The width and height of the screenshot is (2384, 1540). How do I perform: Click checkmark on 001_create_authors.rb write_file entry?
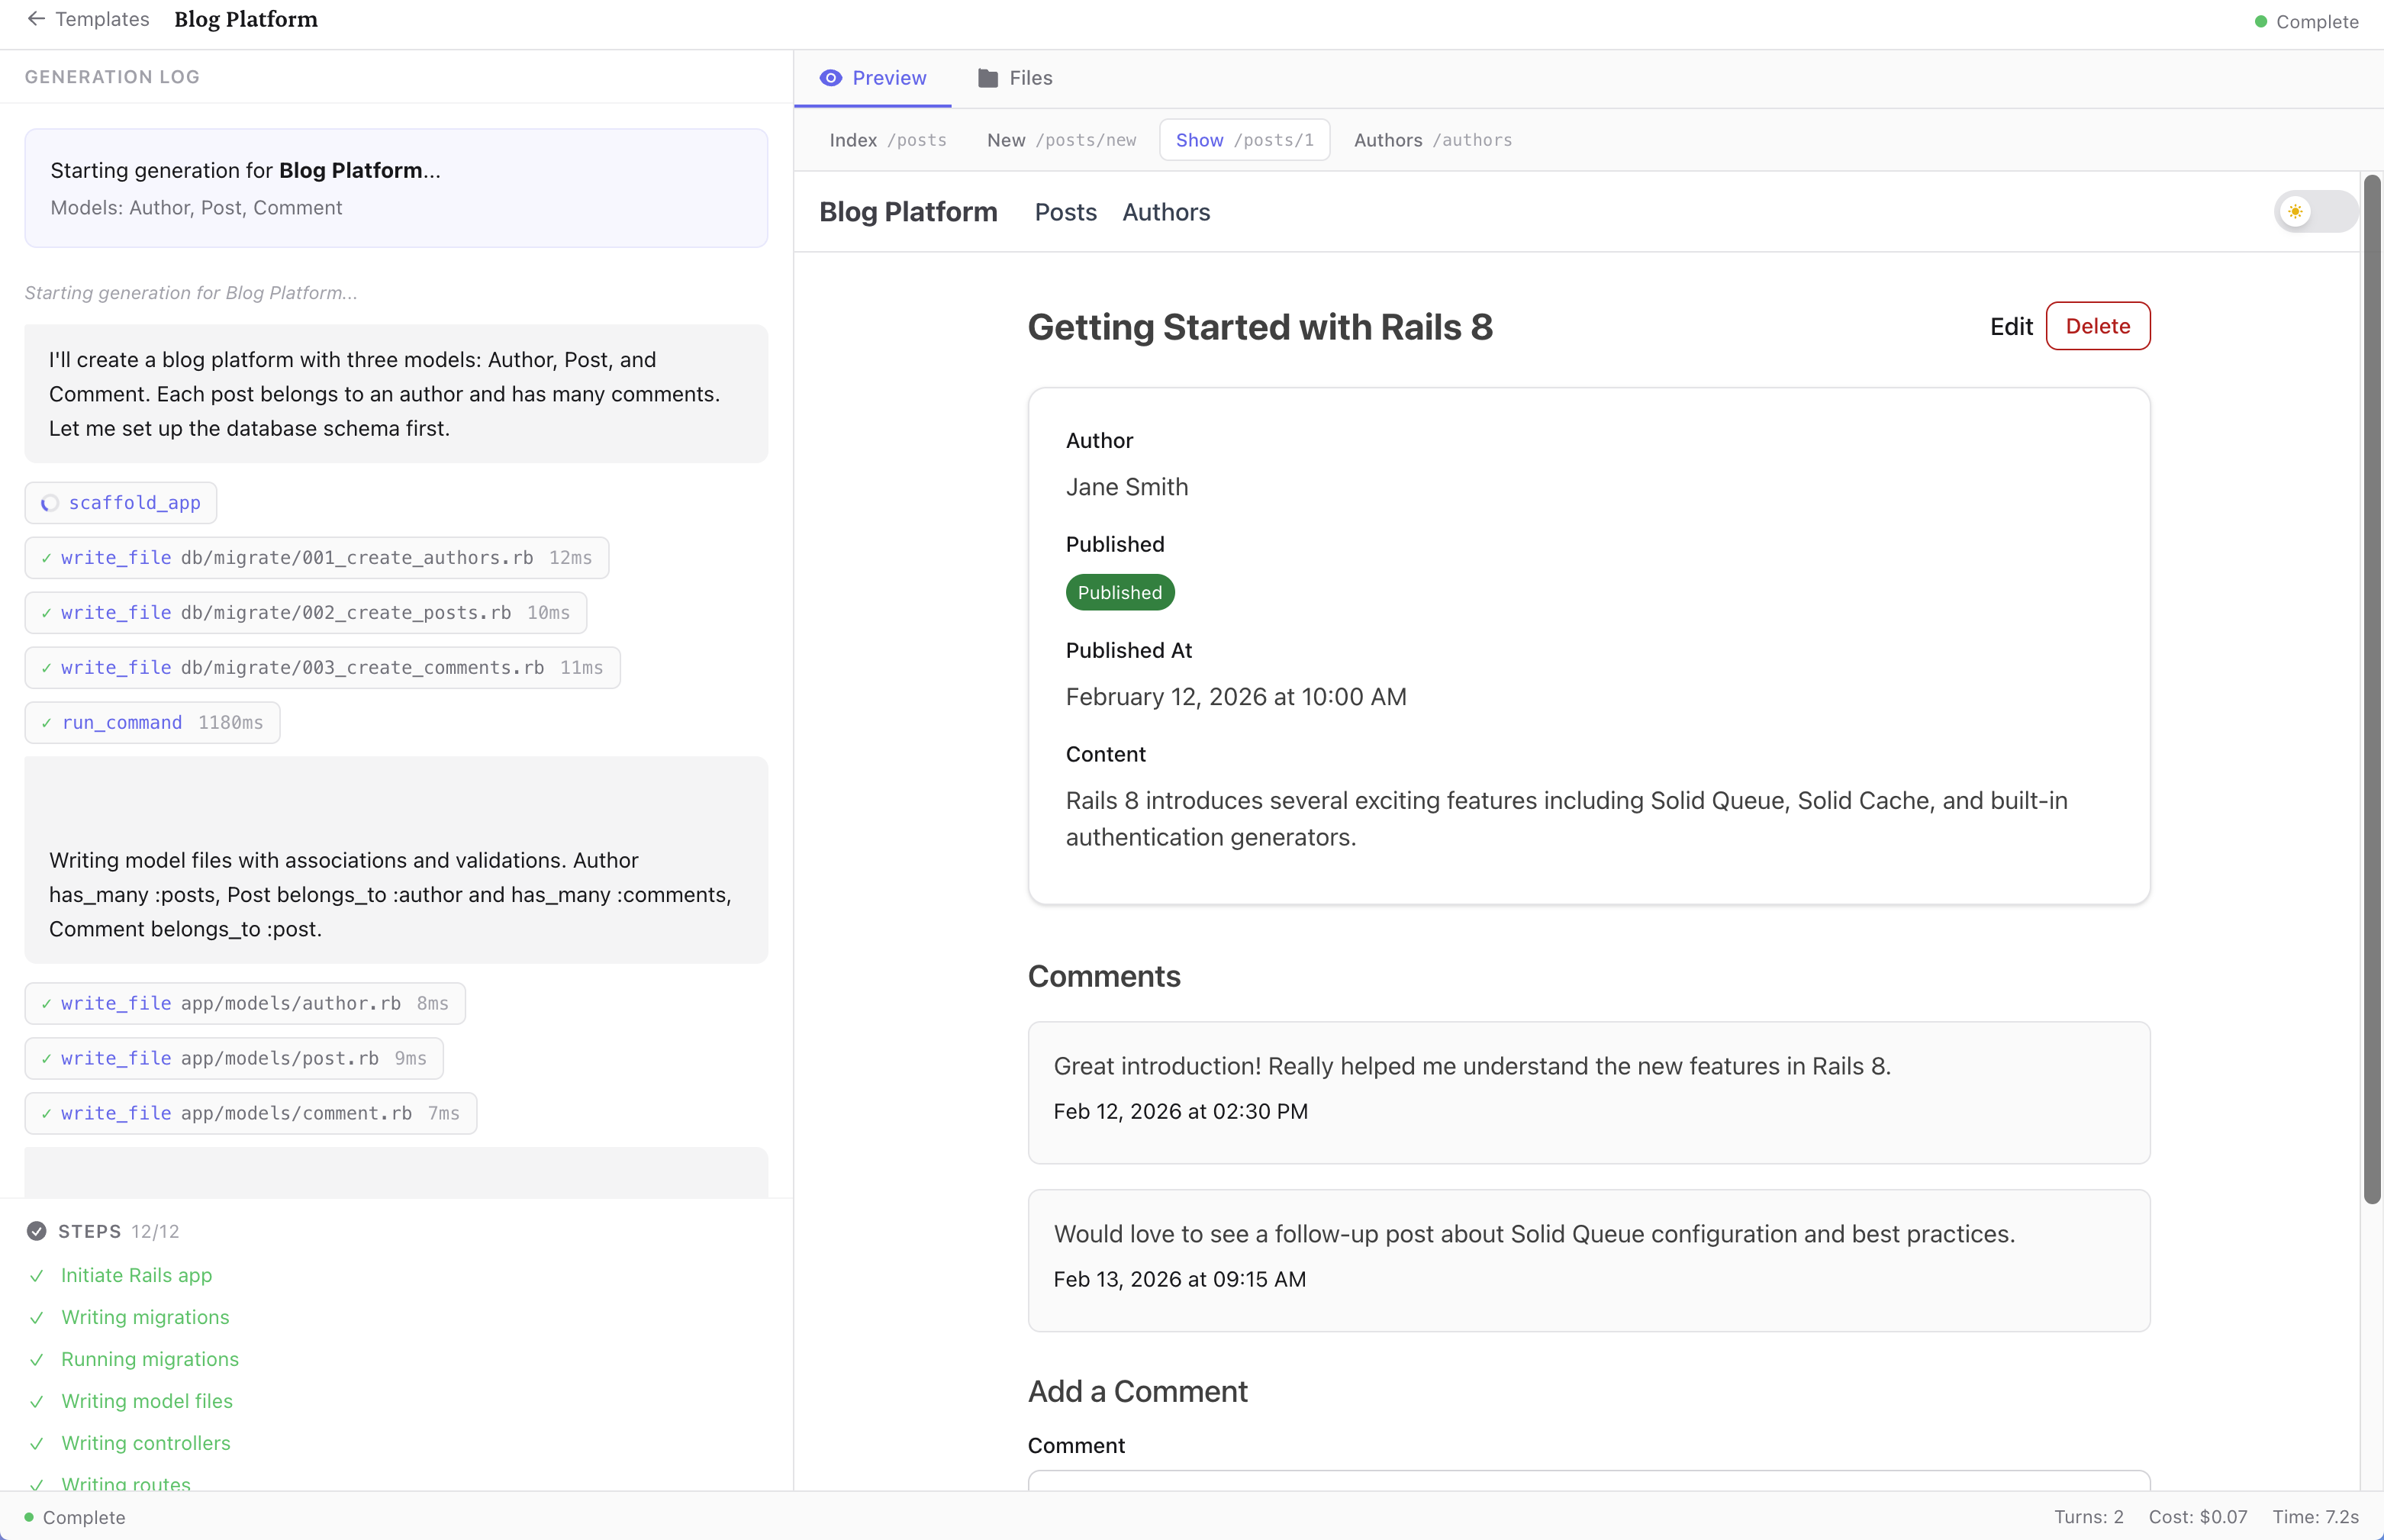click(46, 558)
